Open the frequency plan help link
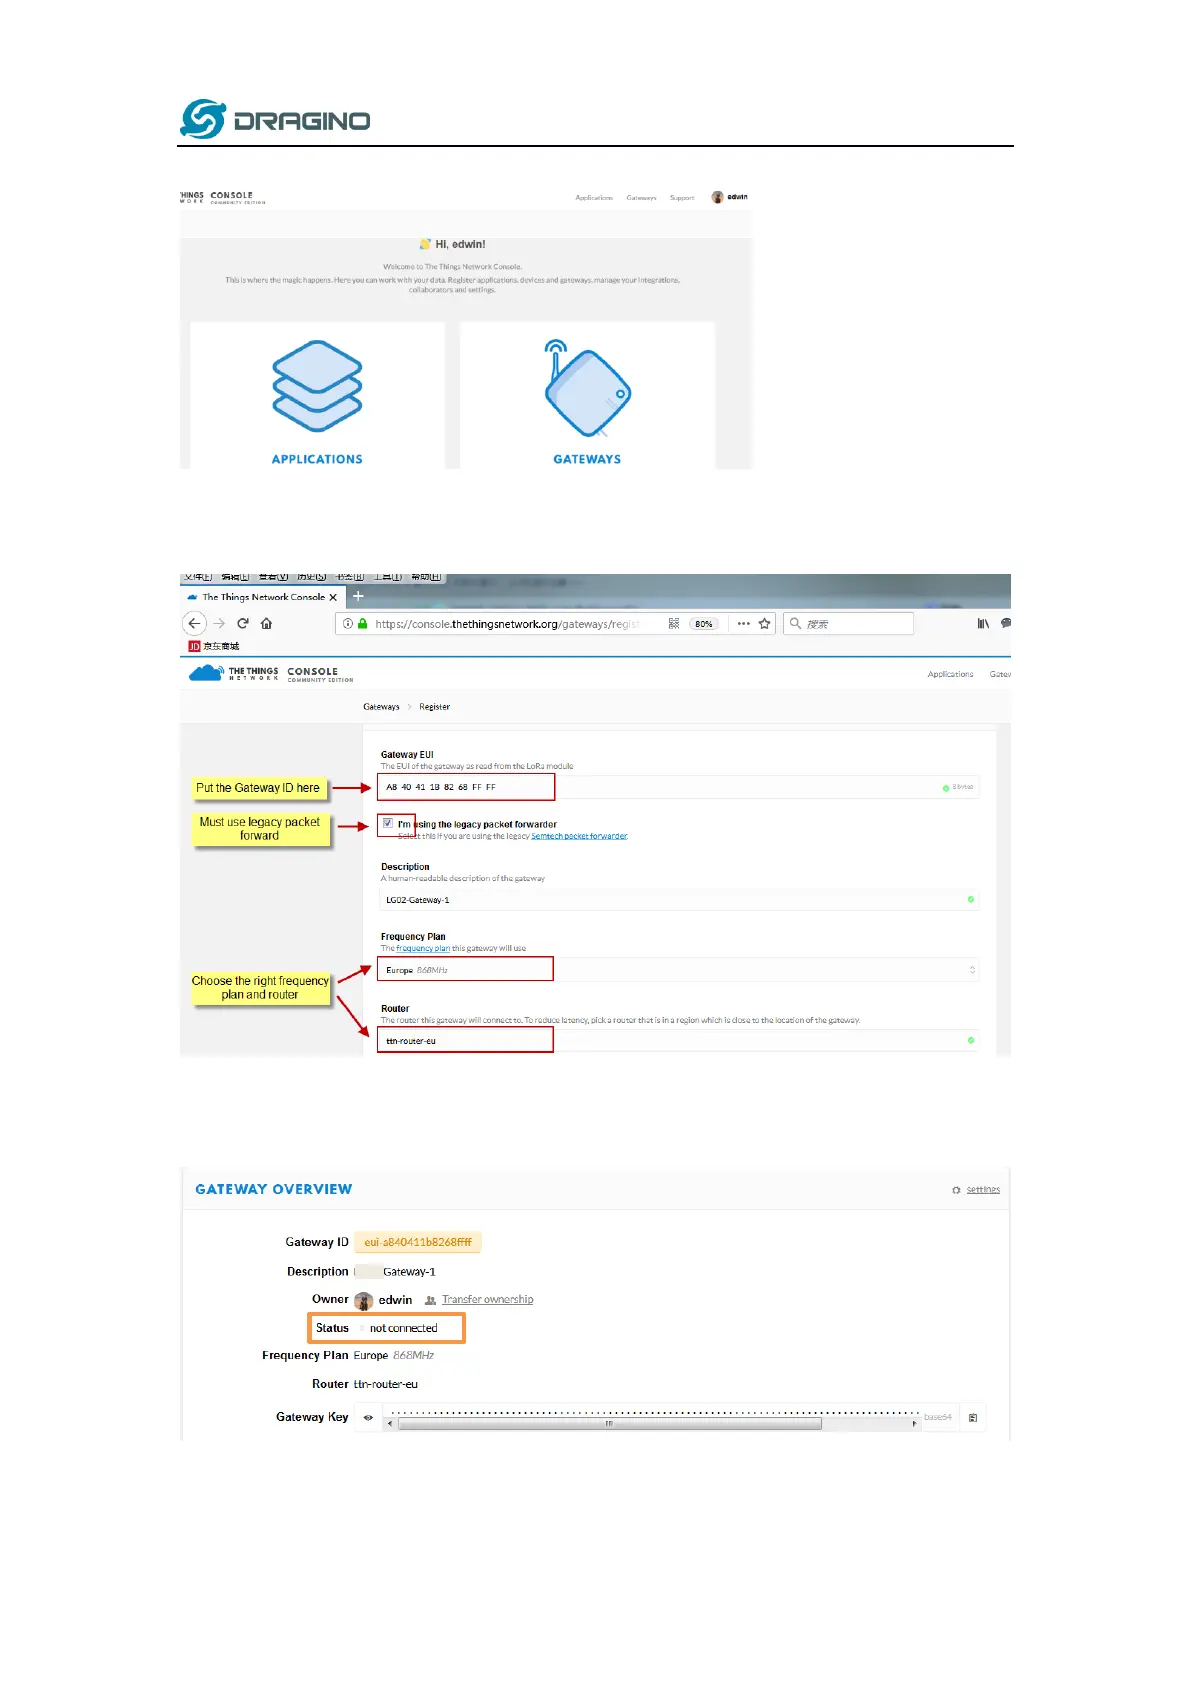1191x1684 pixels. tap(423, 948)
